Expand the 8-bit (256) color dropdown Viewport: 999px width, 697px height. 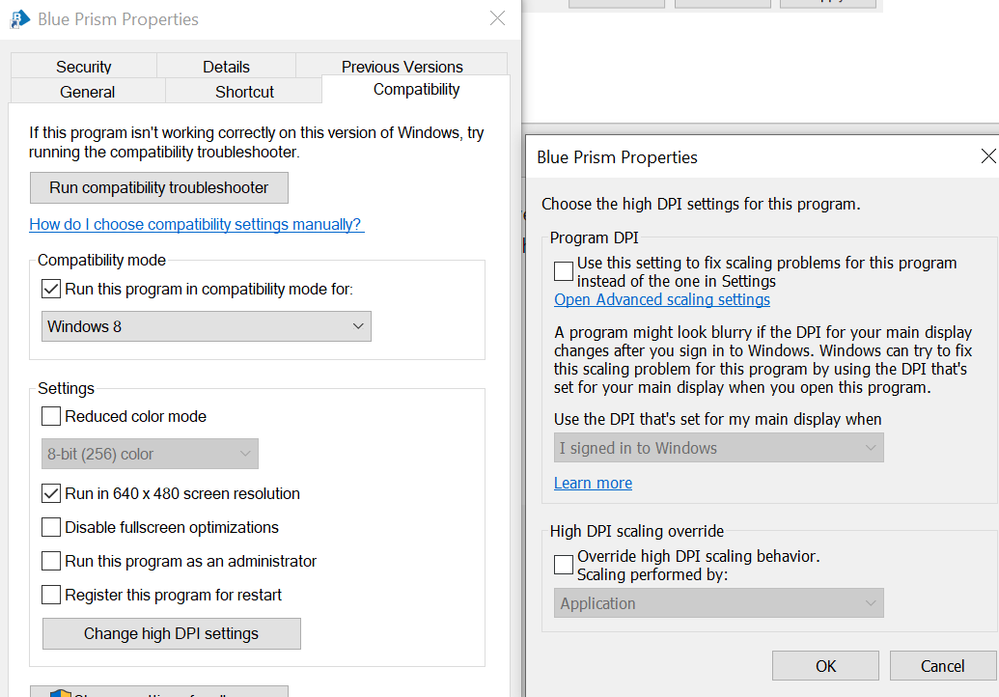(x=150, y=454)
